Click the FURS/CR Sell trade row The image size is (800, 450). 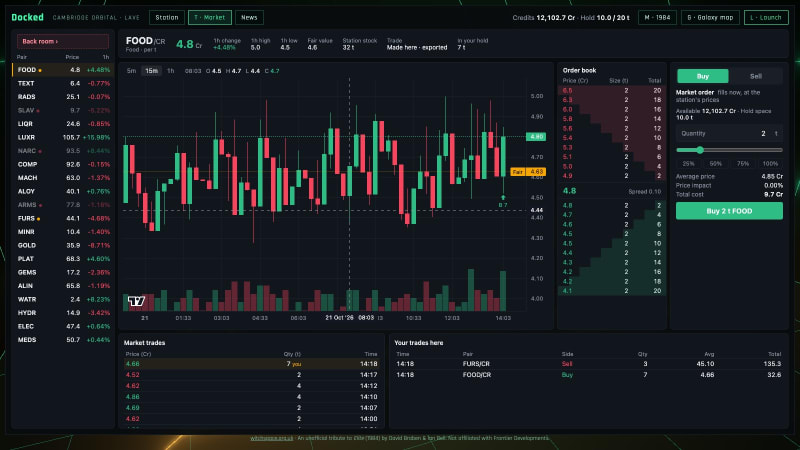588,364
